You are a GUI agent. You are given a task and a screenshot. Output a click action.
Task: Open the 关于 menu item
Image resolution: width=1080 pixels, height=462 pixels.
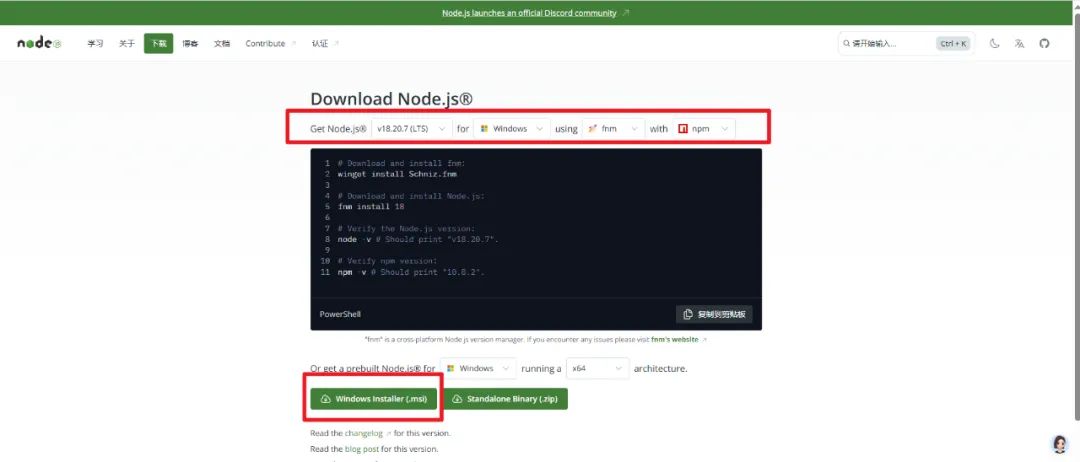[127, 43]
